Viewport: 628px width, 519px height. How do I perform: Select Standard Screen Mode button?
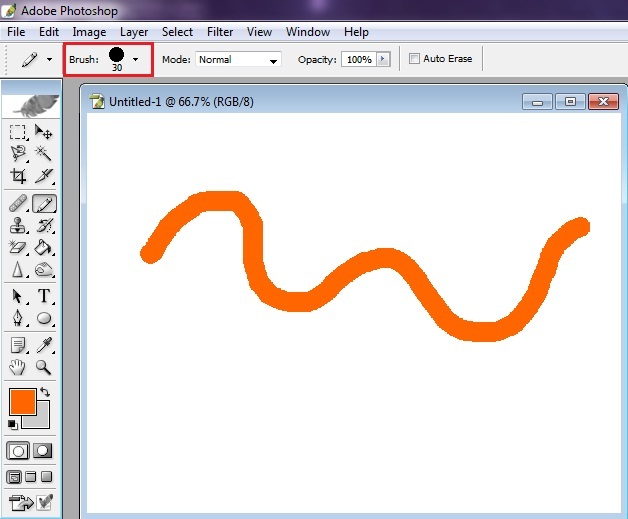(14, 477)
